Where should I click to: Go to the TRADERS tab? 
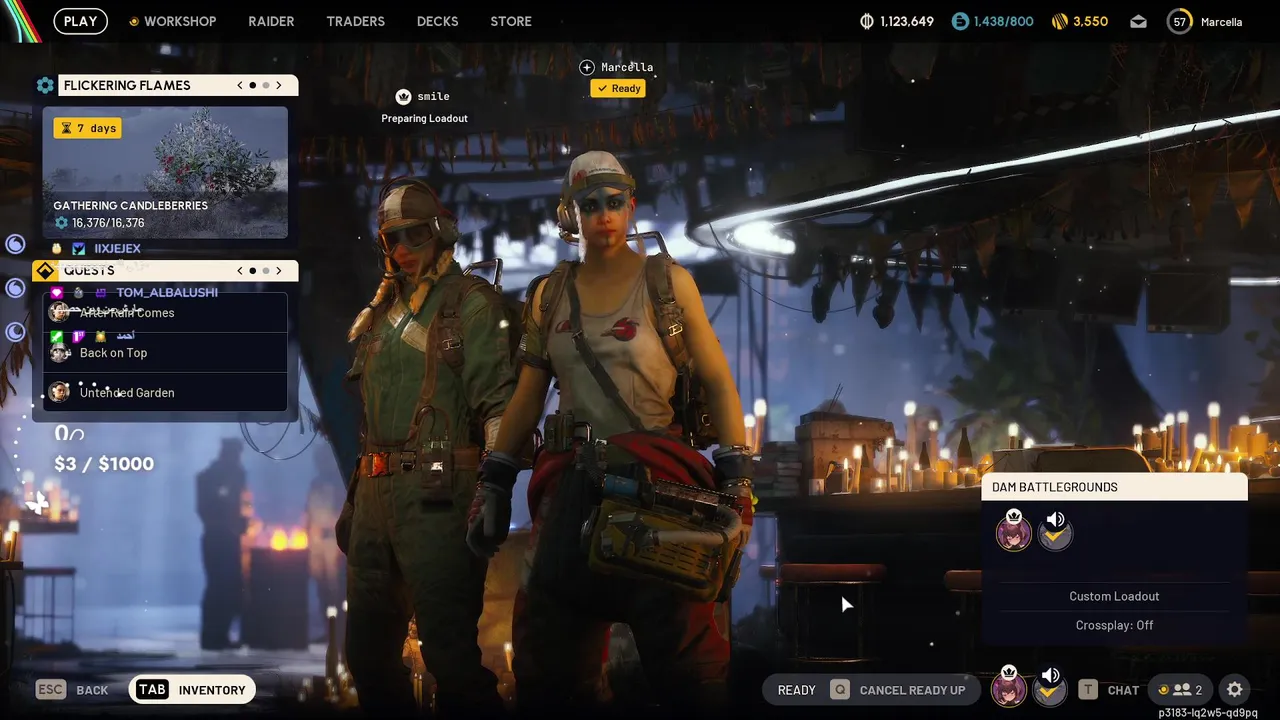(x=355, y=21)
